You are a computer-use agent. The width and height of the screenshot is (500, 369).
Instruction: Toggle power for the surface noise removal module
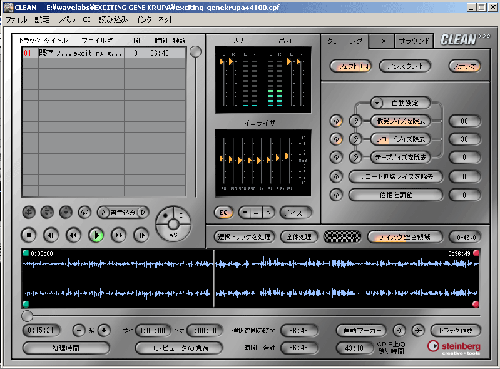(x=336, y=157)
